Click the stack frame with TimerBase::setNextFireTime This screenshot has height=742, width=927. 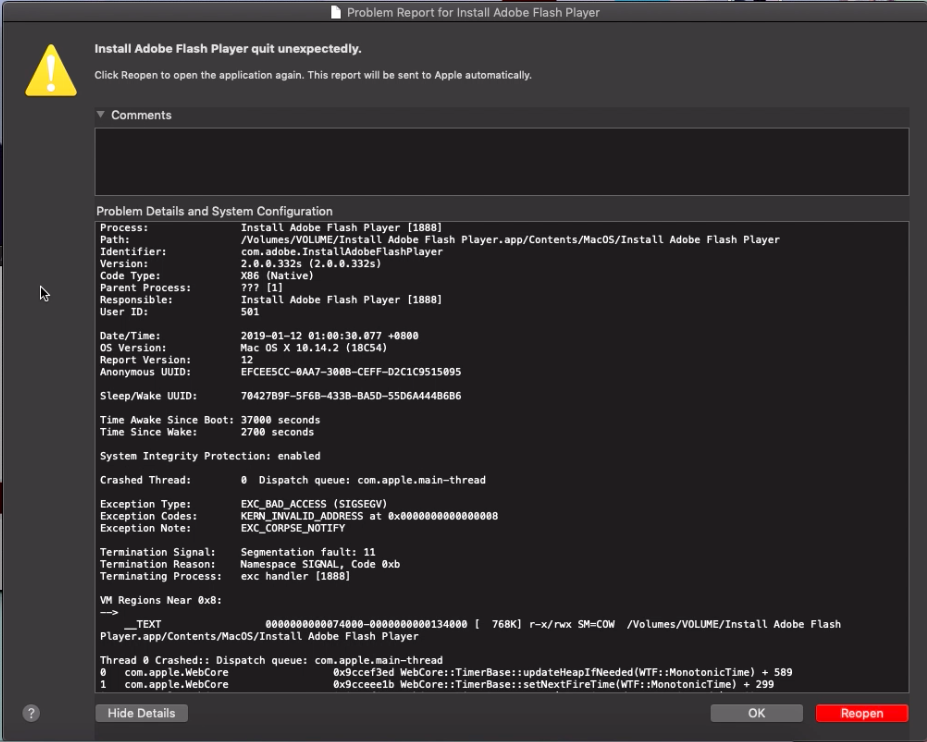[x=437, y=684]
